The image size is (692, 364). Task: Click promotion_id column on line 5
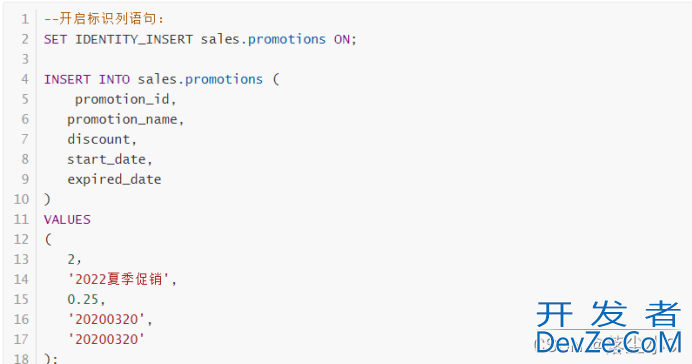tap(122, 99)
